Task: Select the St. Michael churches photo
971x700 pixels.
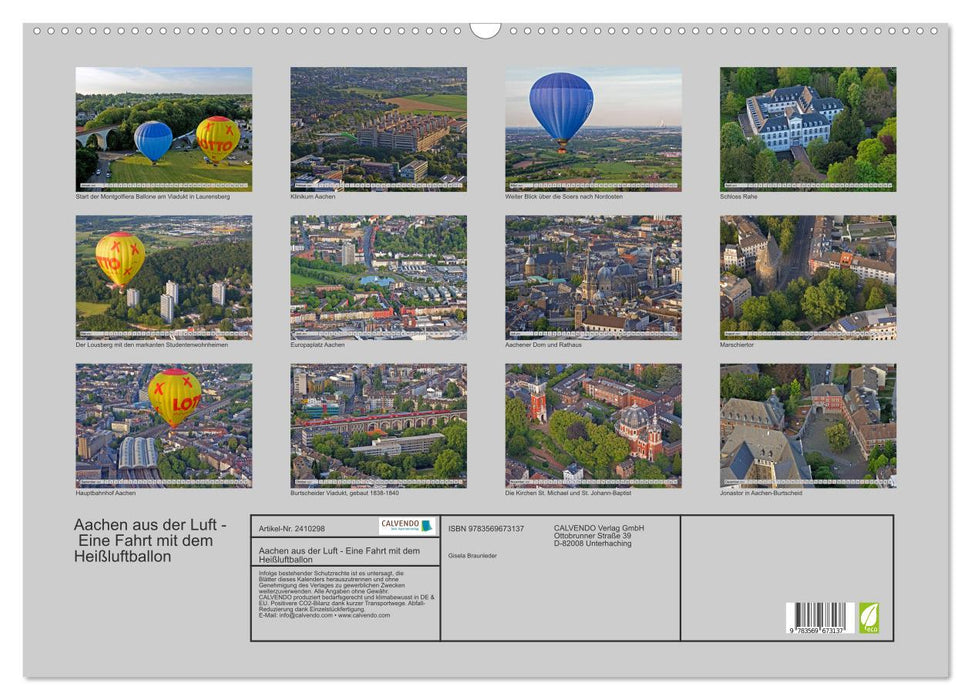Action: [593, 426]
